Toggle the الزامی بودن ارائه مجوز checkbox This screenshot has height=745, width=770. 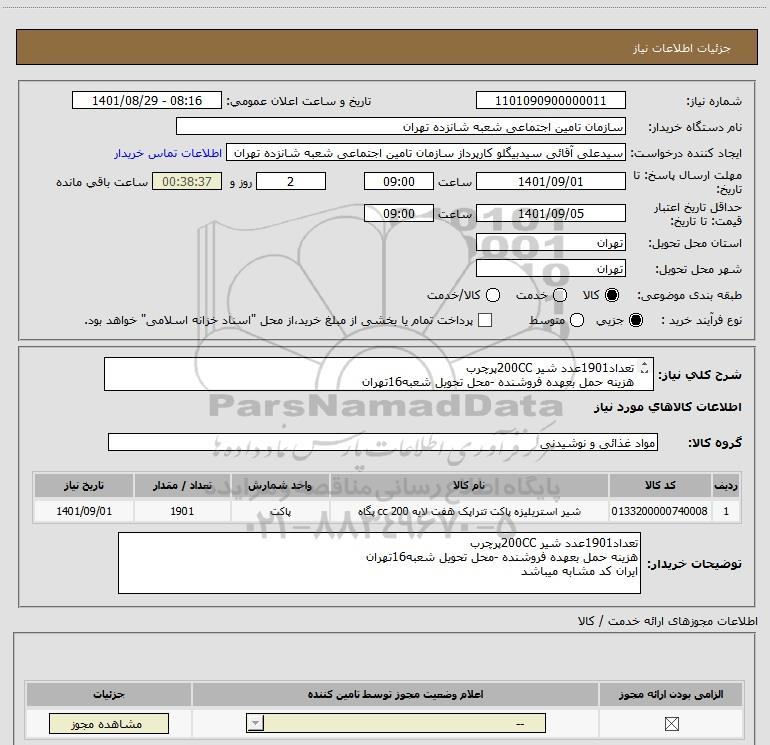tap(671, 723)
